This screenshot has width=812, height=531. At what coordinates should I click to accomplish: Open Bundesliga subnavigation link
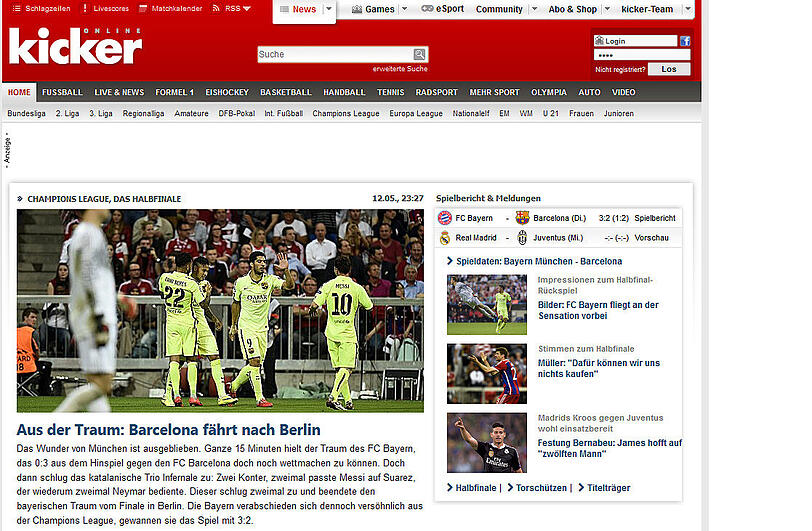tap(26, 113)
